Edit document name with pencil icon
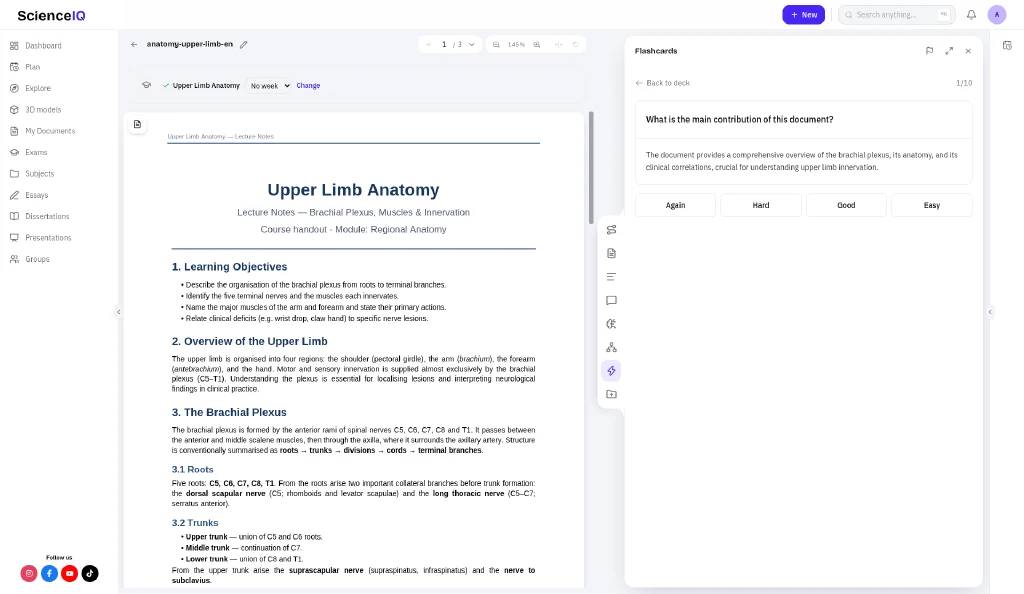 point(244,44)
